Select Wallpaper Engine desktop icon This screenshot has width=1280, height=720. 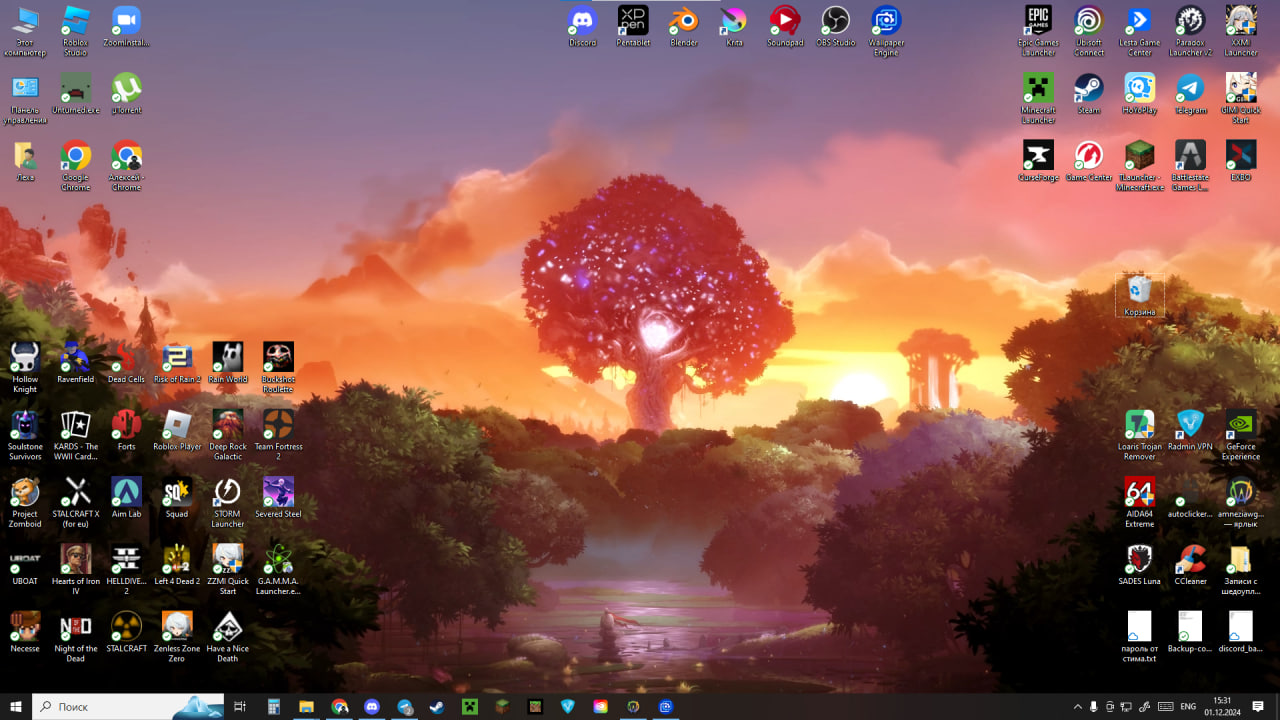(x=886, y=31)
